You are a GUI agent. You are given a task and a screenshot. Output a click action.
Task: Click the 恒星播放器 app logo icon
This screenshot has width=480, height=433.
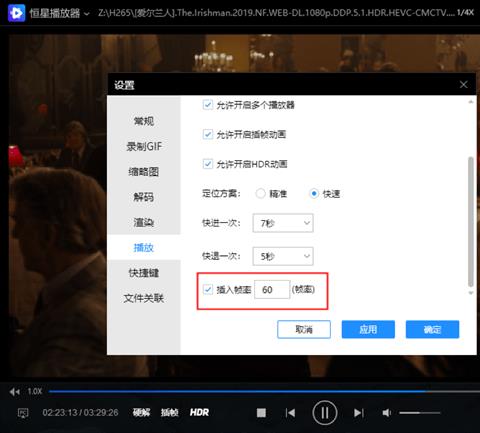(x=16, y=13)
